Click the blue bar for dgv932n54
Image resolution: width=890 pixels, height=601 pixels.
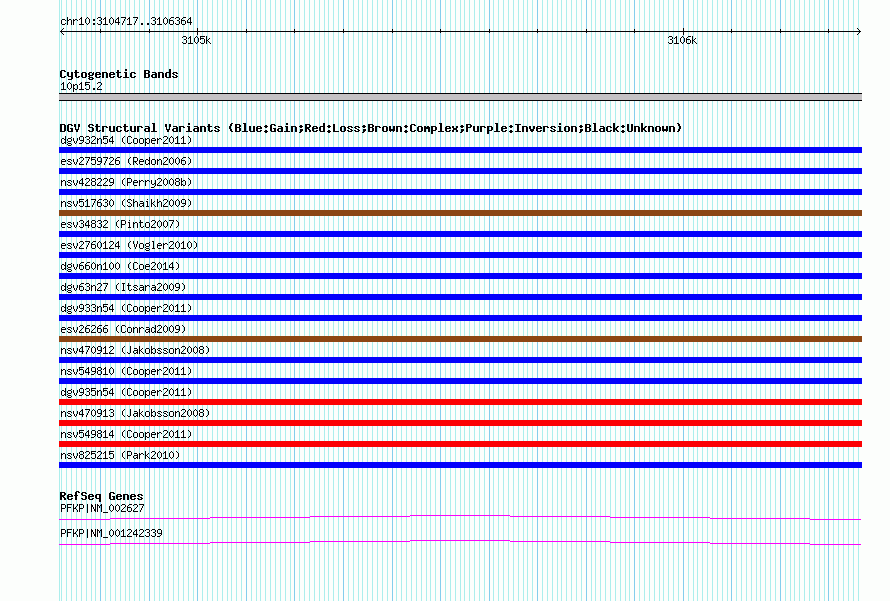click(x=460, y=150)
